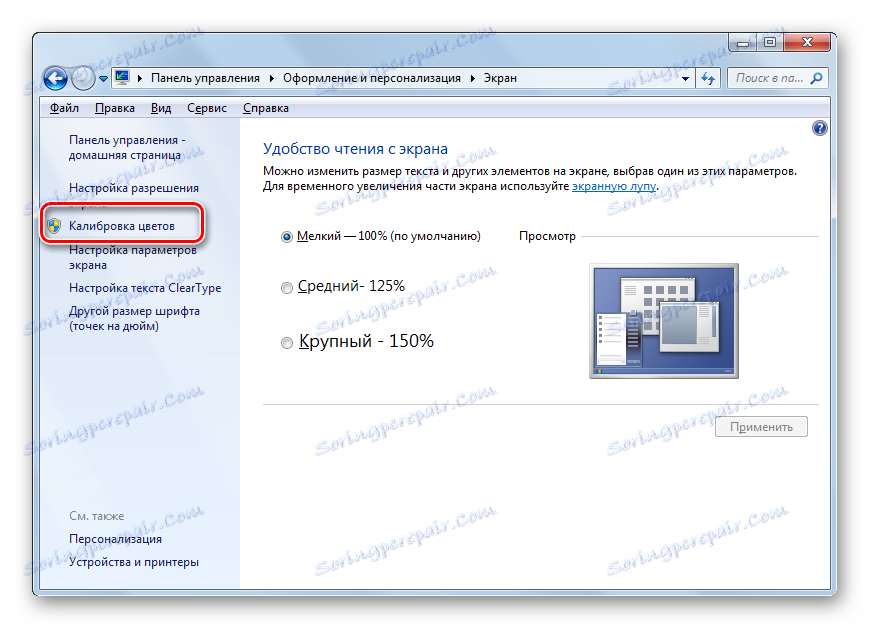
Task: Open Настройка параметров экрана link
Action: click(133, 257)
